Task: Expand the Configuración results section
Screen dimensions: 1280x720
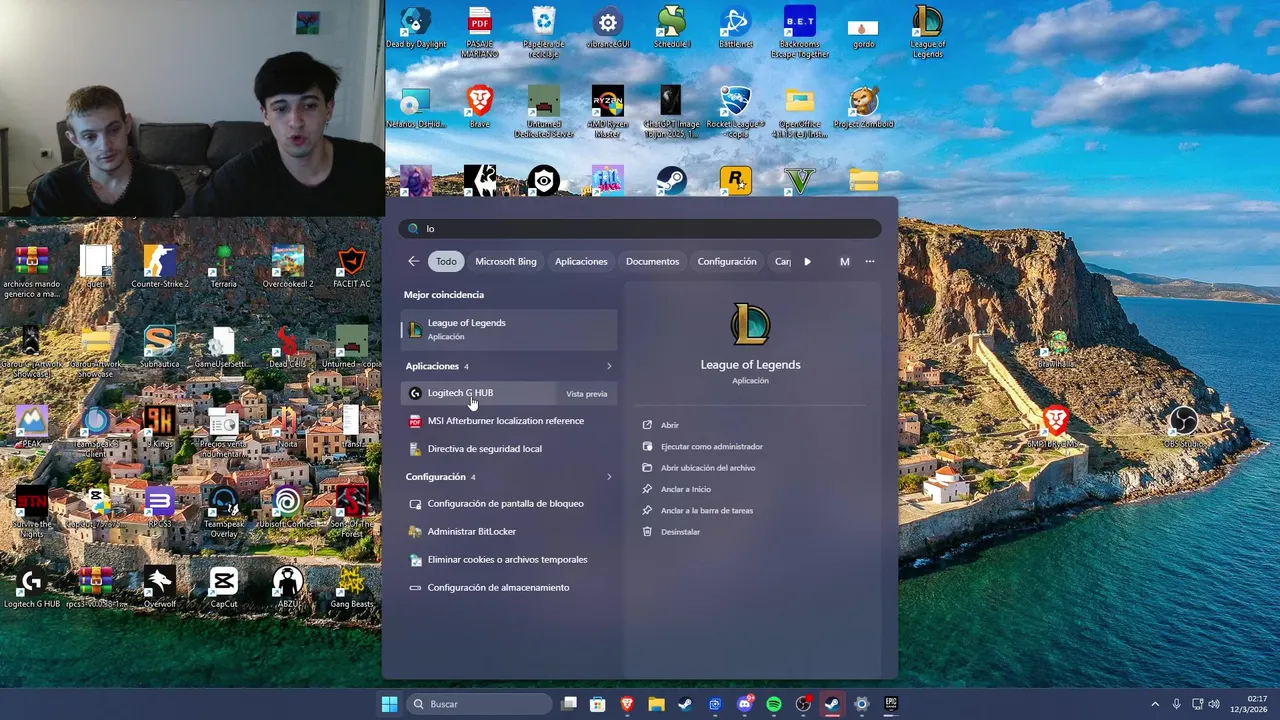Action: click(608, 477)
